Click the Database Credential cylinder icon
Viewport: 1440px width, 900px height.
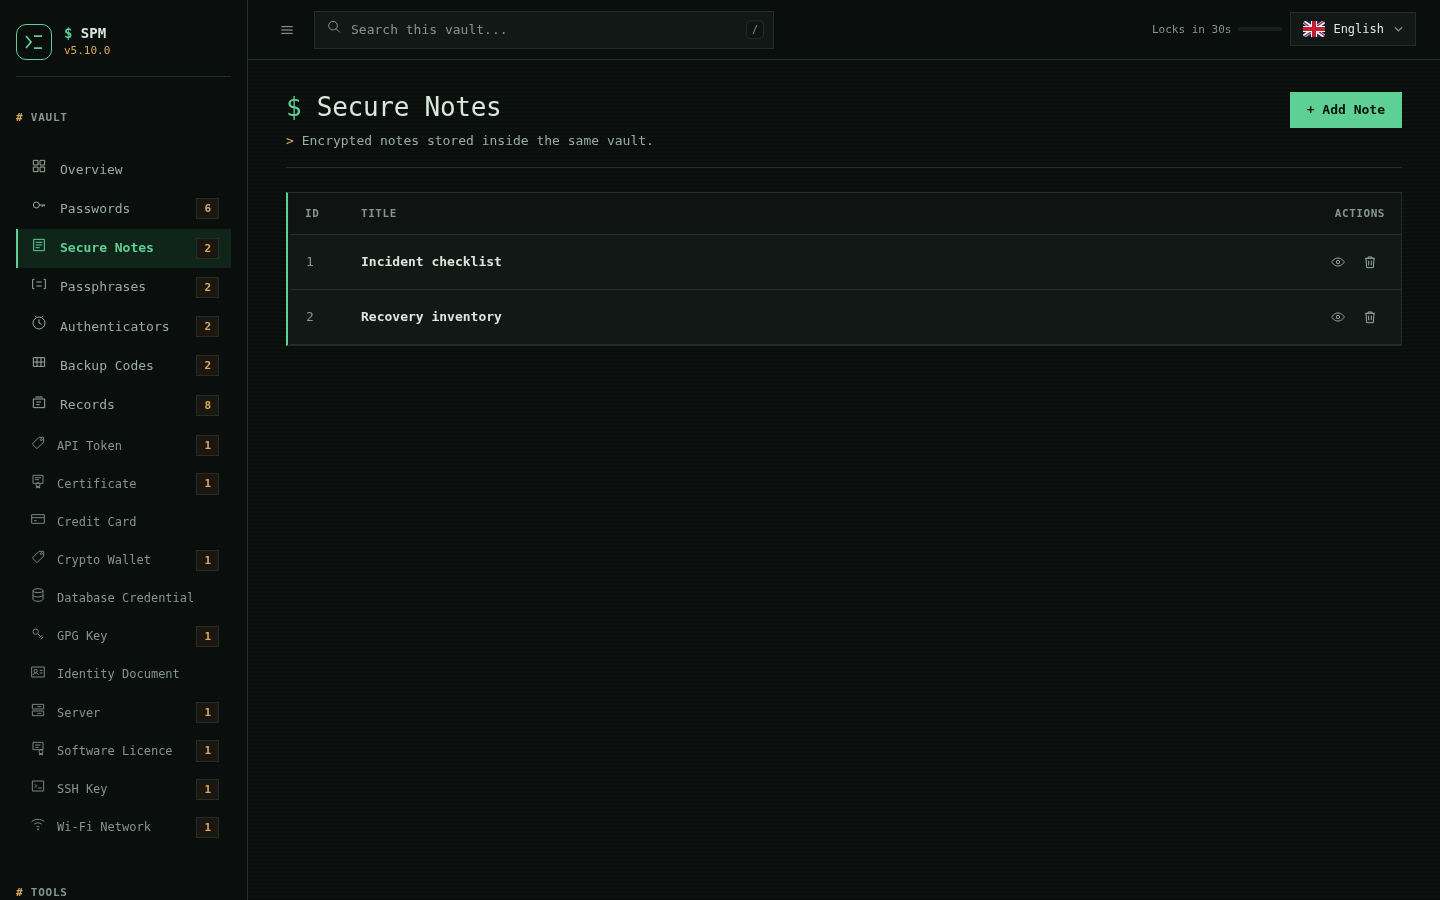tap(38, 595)
